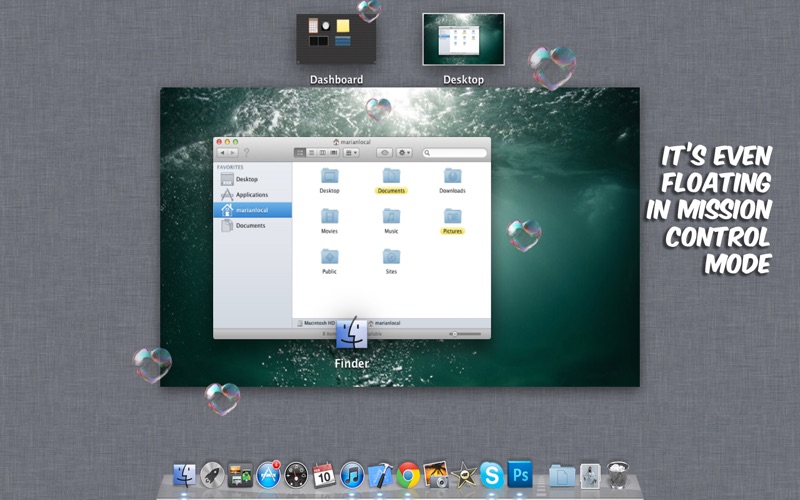Select marianlocal in the sidebar

pyautogui.click(x=253, y=210)
